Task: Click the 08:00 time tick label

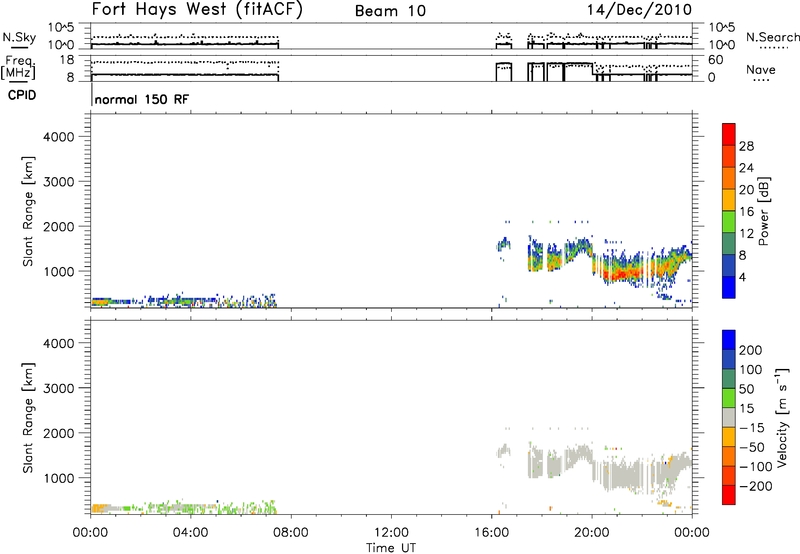Action: click(x=291, y=533)
